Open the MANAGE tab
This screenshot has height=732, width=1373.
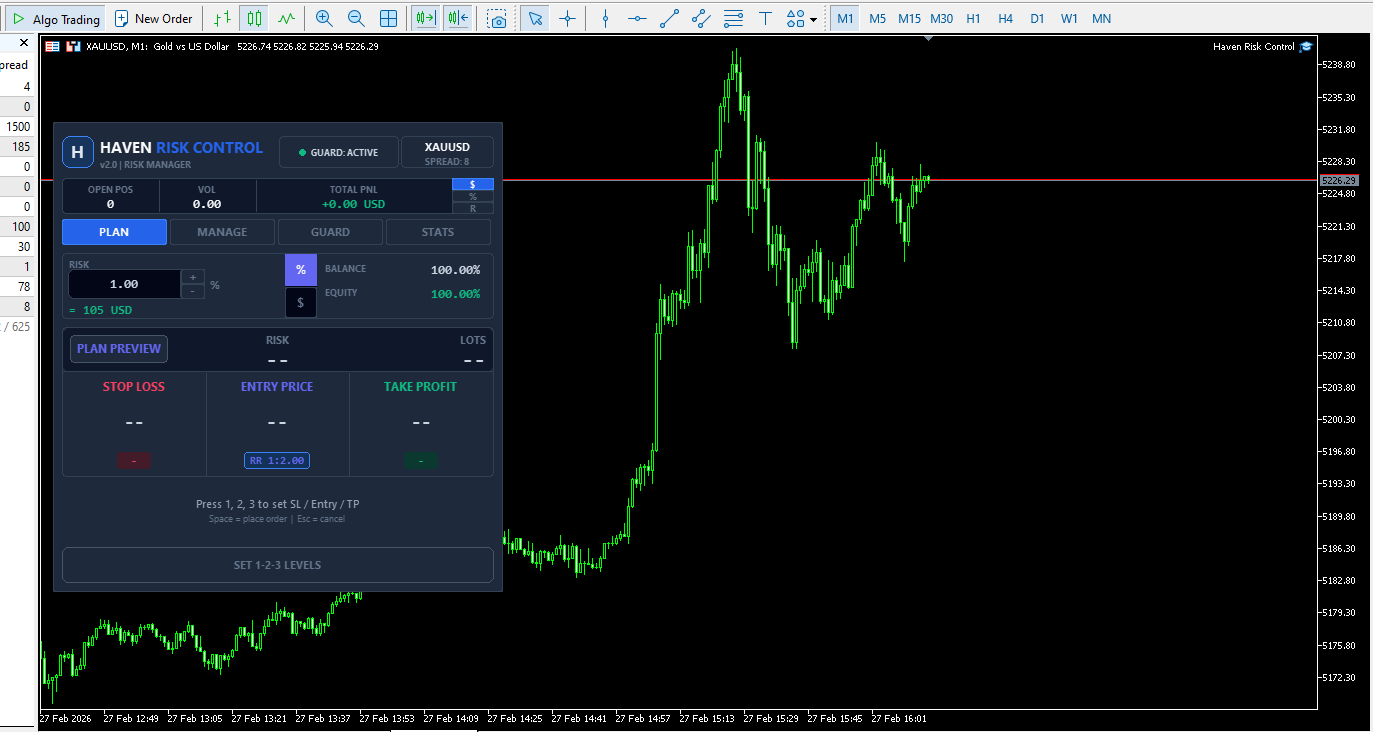222,232
